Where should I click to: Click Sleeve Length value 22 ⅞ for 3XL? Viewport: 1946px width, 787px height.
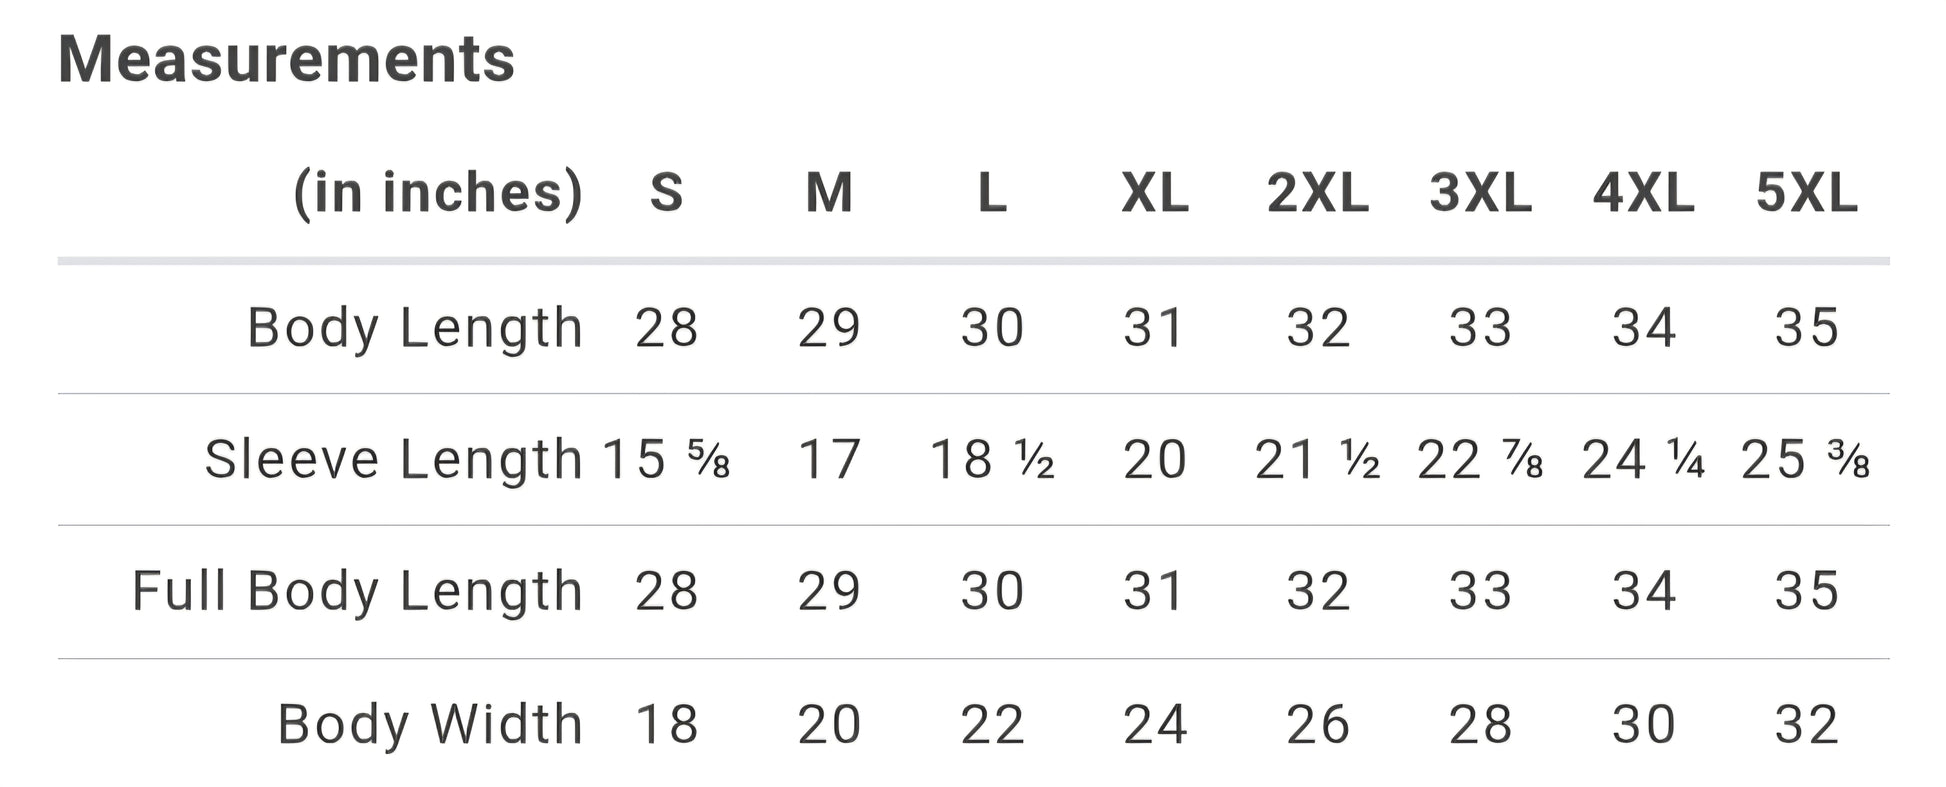(1480, 460)
